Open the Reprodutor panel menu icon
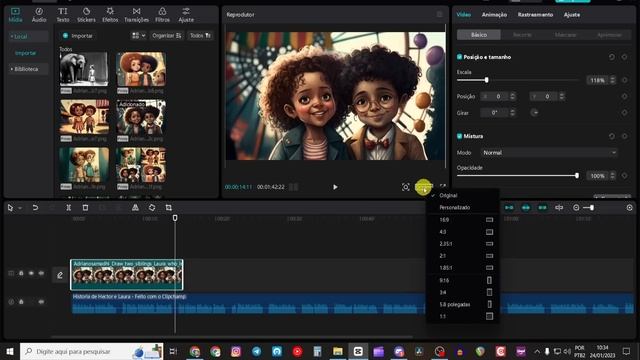 pyautogui.click(x=439, y=15)
